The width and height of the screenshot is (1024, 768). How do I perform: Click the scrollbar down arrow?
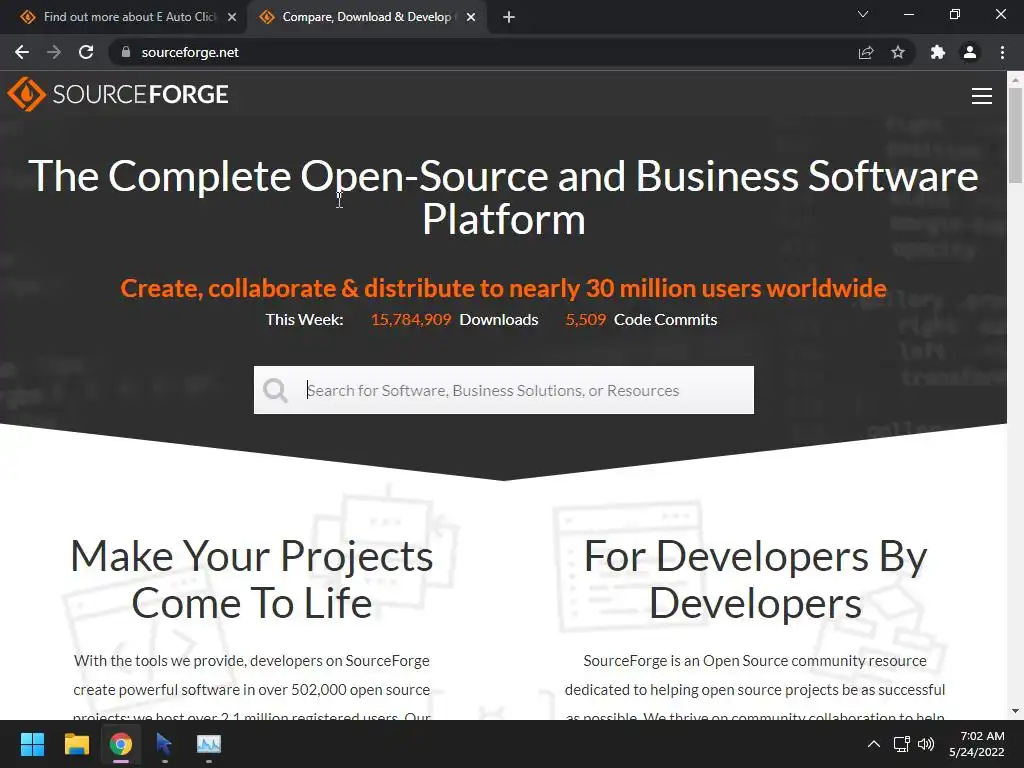[x=1015, y=711]
